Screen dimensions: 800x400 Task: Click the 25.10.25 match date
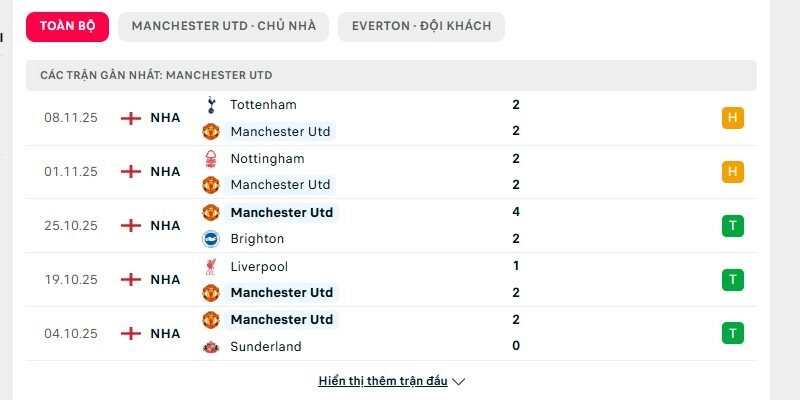pos(71,226)
